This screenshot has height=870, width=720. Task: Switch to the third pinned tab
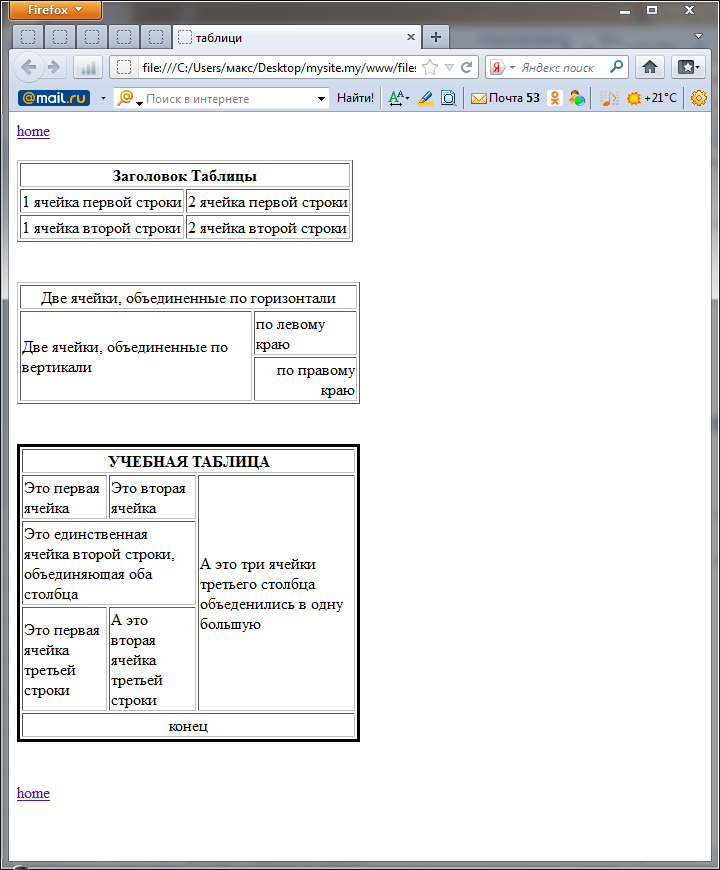pos(92,37)
